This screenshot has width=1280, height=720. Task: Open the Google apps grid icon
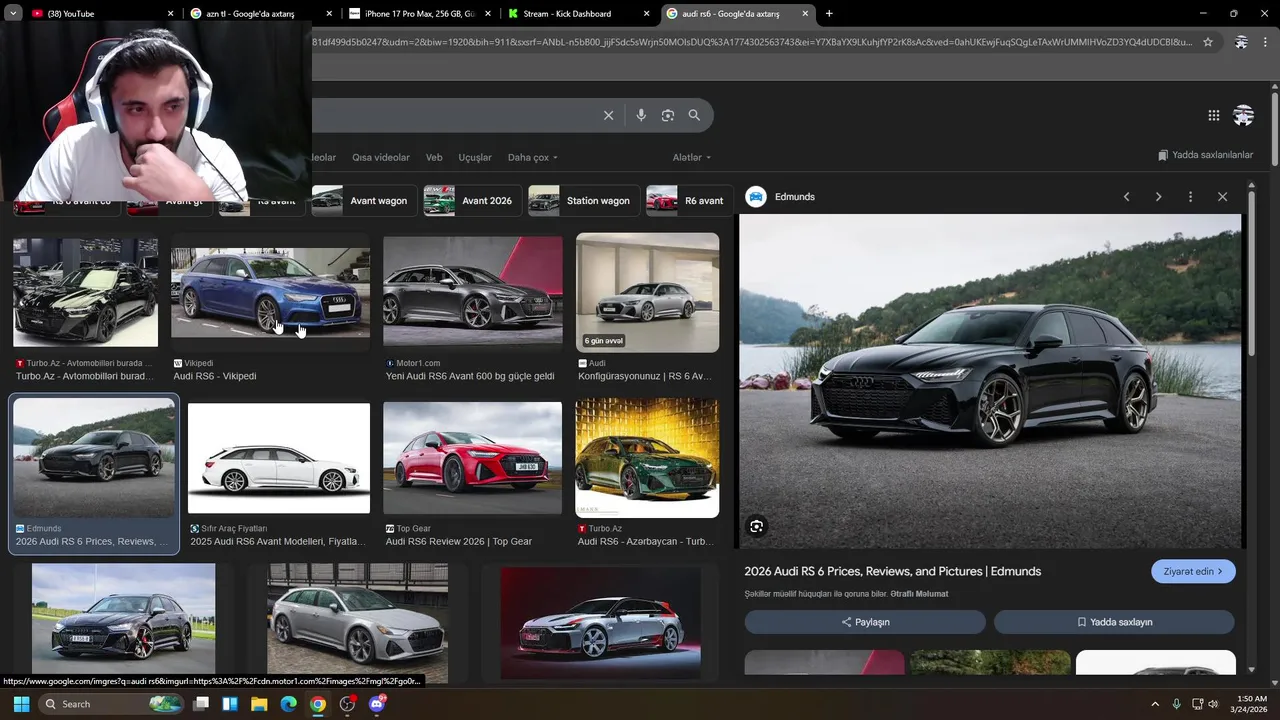pos(1214,115)
